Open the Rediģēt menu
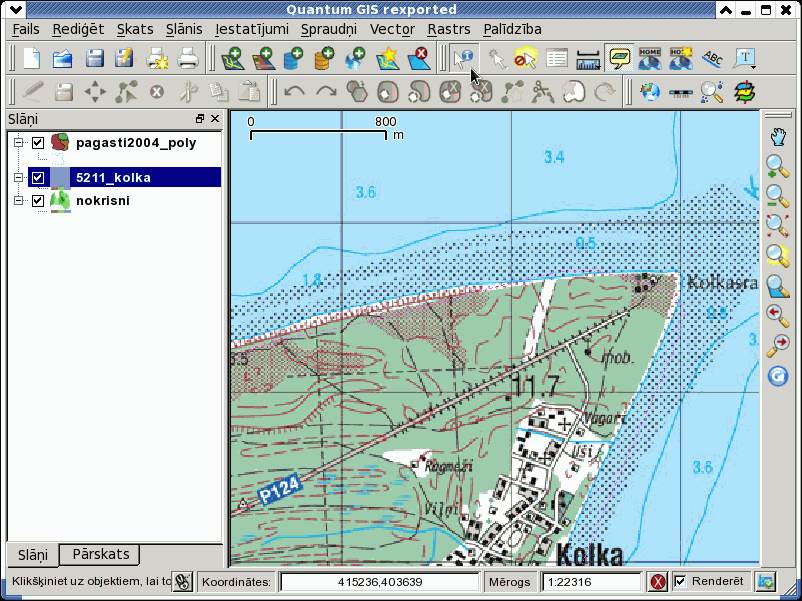802x601 pixels. [x=78, y=29]
